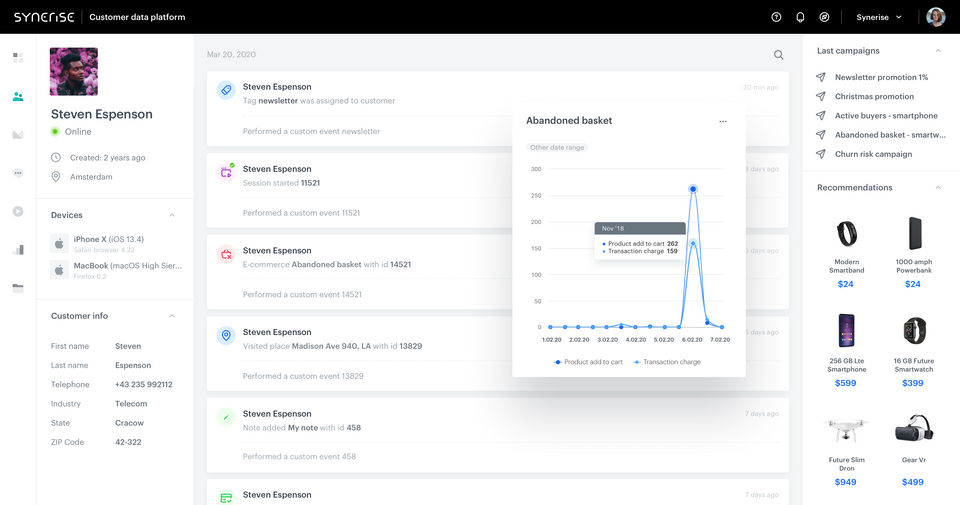Collapse the Last campaigns section
960x505 pixels.
click(938, 51)
